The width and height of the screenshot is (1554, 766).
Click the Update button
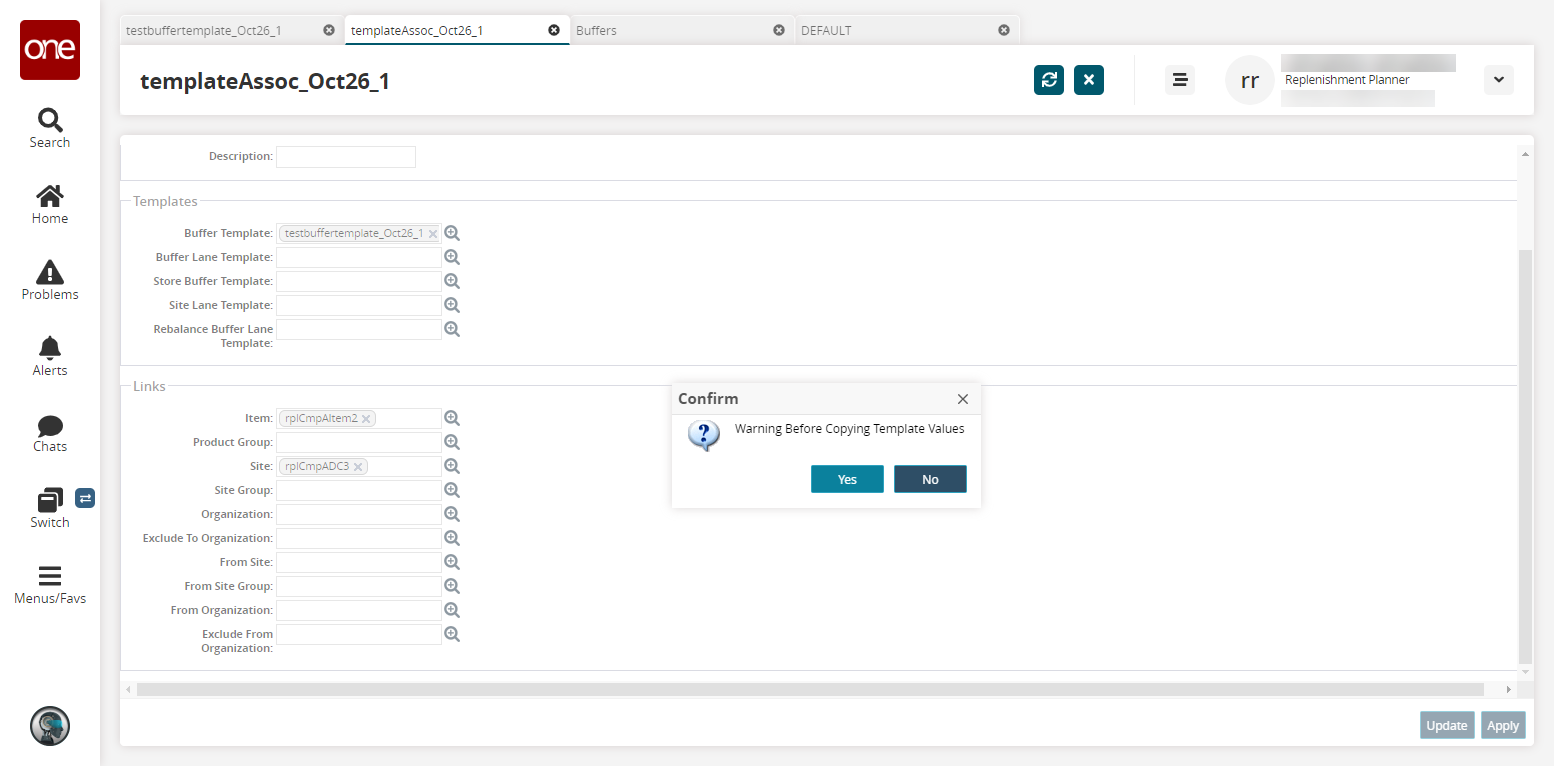[1447, 726]
